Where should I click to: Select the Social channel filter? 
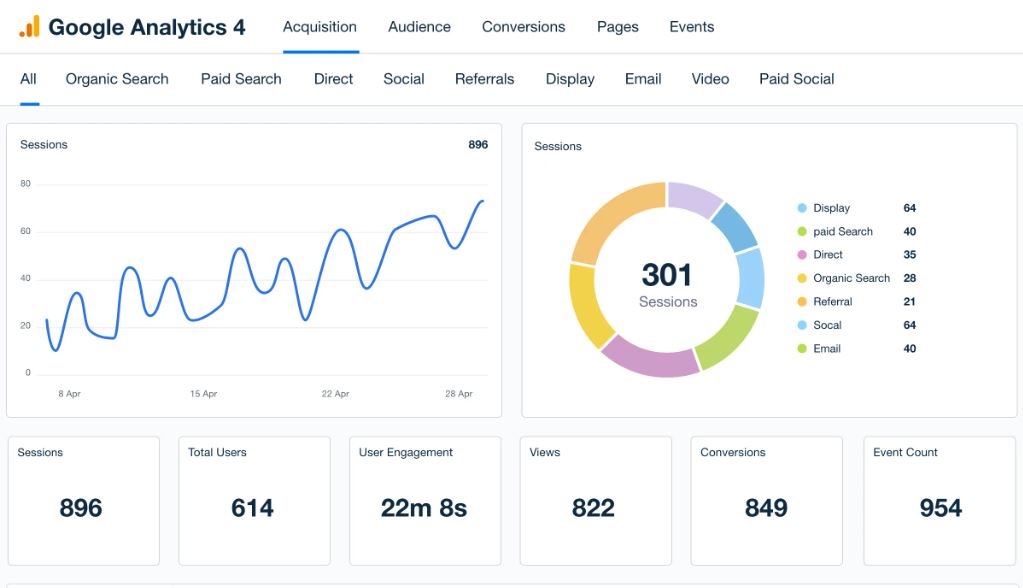[x=404, y=79]
